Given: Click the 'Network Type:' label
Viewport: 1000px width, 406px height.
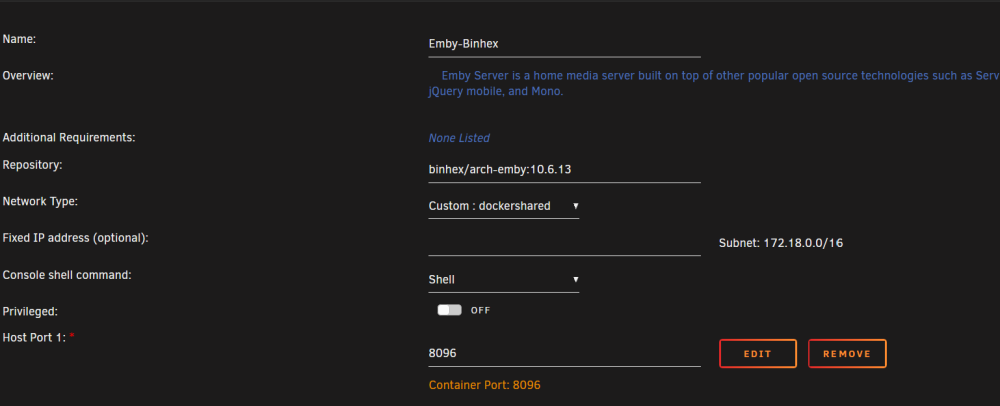Looking at the screenshot, I should coord(40,201).
